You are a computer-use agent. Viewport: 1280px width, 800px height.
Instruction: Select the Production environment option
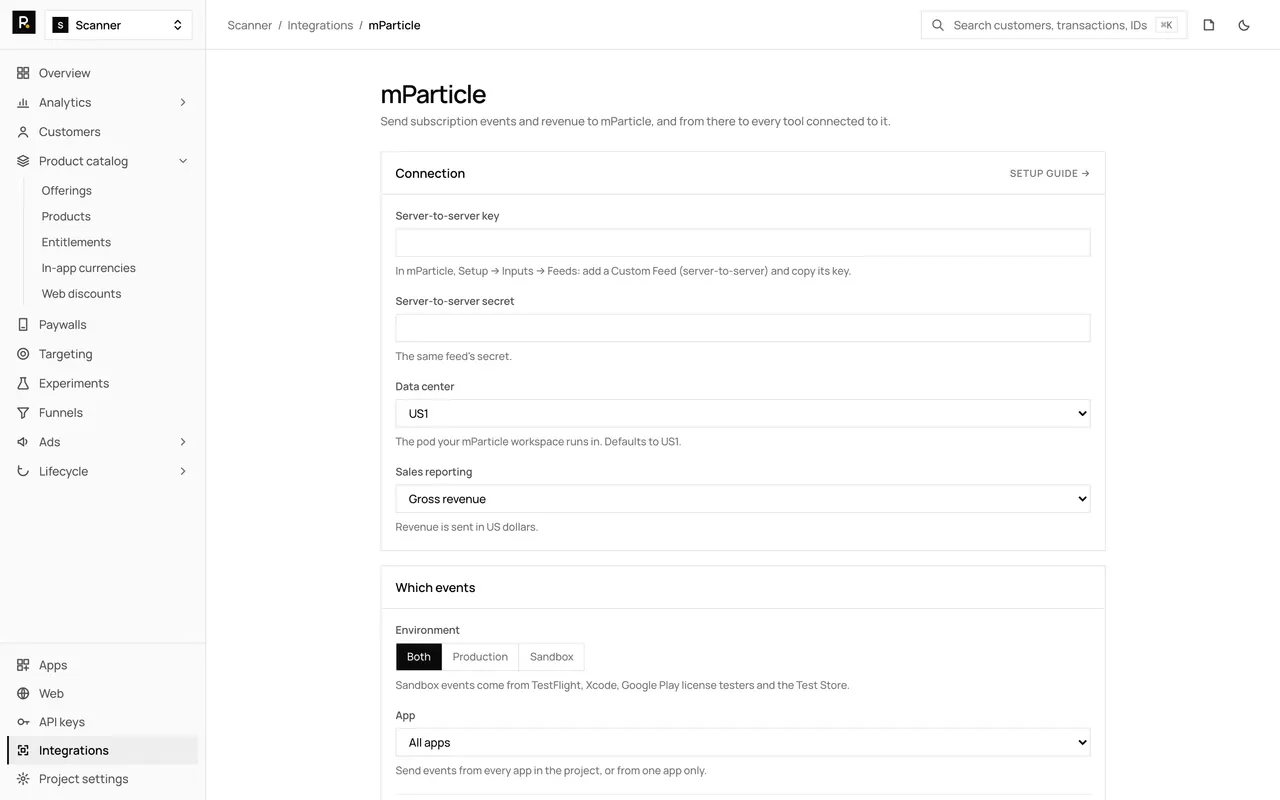pos(480,657)
